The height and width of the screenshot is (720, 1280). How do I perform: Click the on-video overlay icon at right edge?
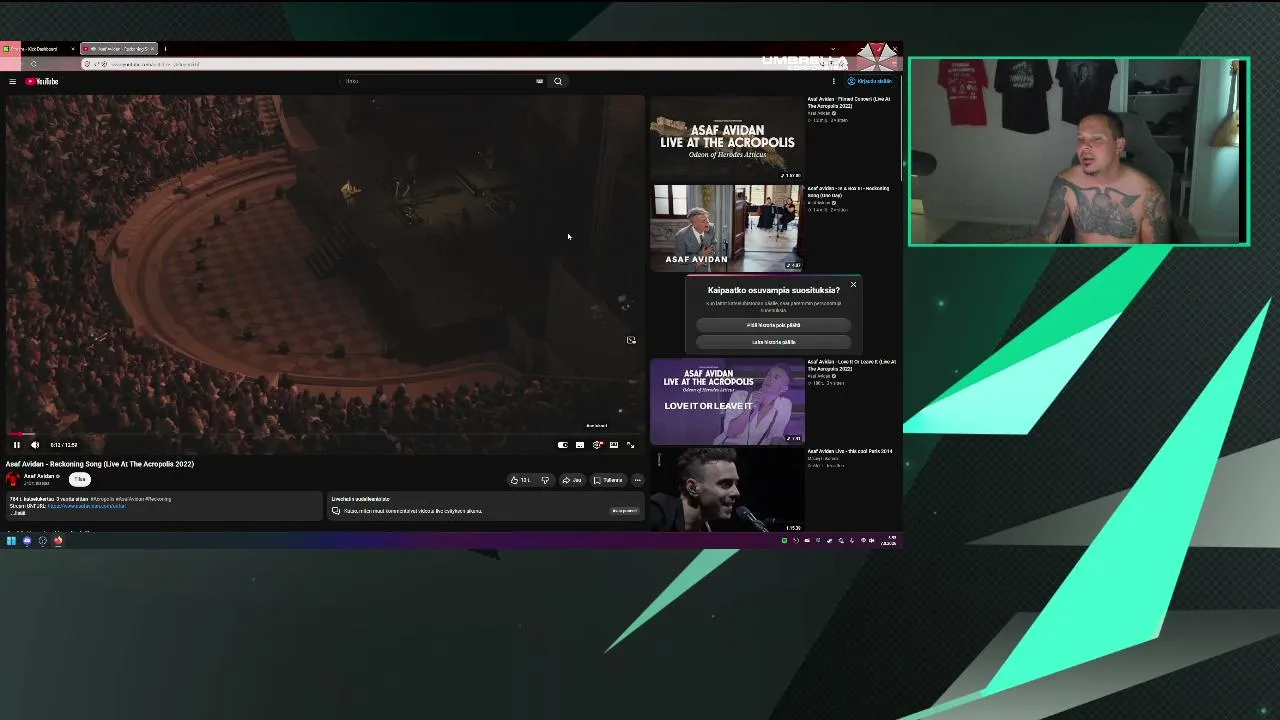click(x=631, y=340)
